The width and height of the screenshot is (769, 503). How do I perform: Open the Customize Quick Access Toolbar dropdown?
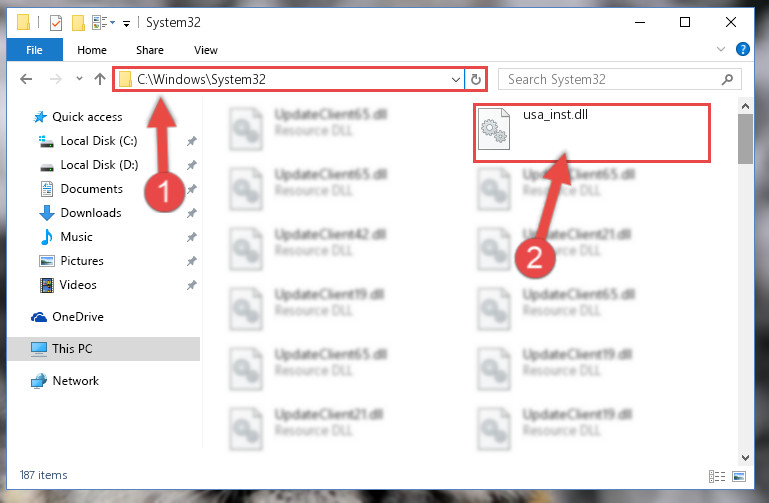click(126, 23)
